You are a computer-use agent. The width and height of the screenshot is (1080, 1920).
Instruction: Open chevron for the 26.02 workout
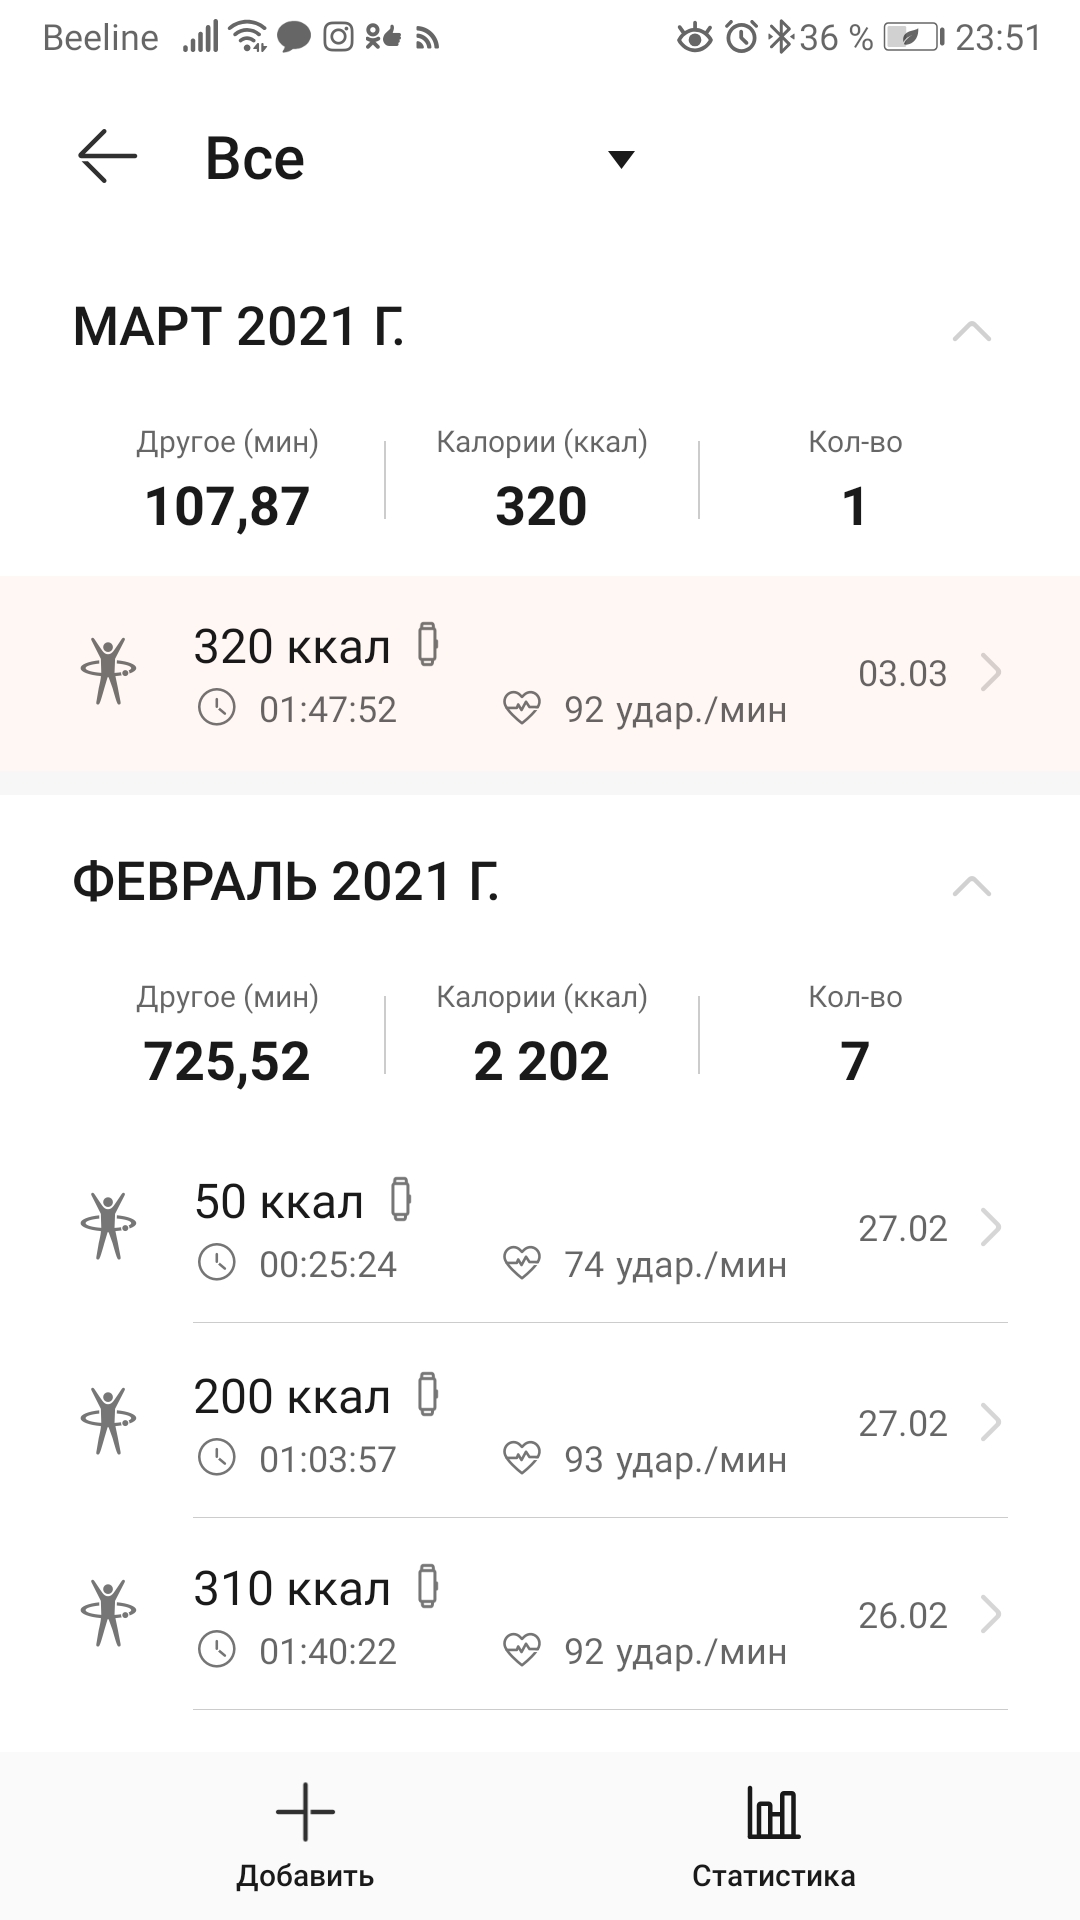click(x=990, y=1615)
